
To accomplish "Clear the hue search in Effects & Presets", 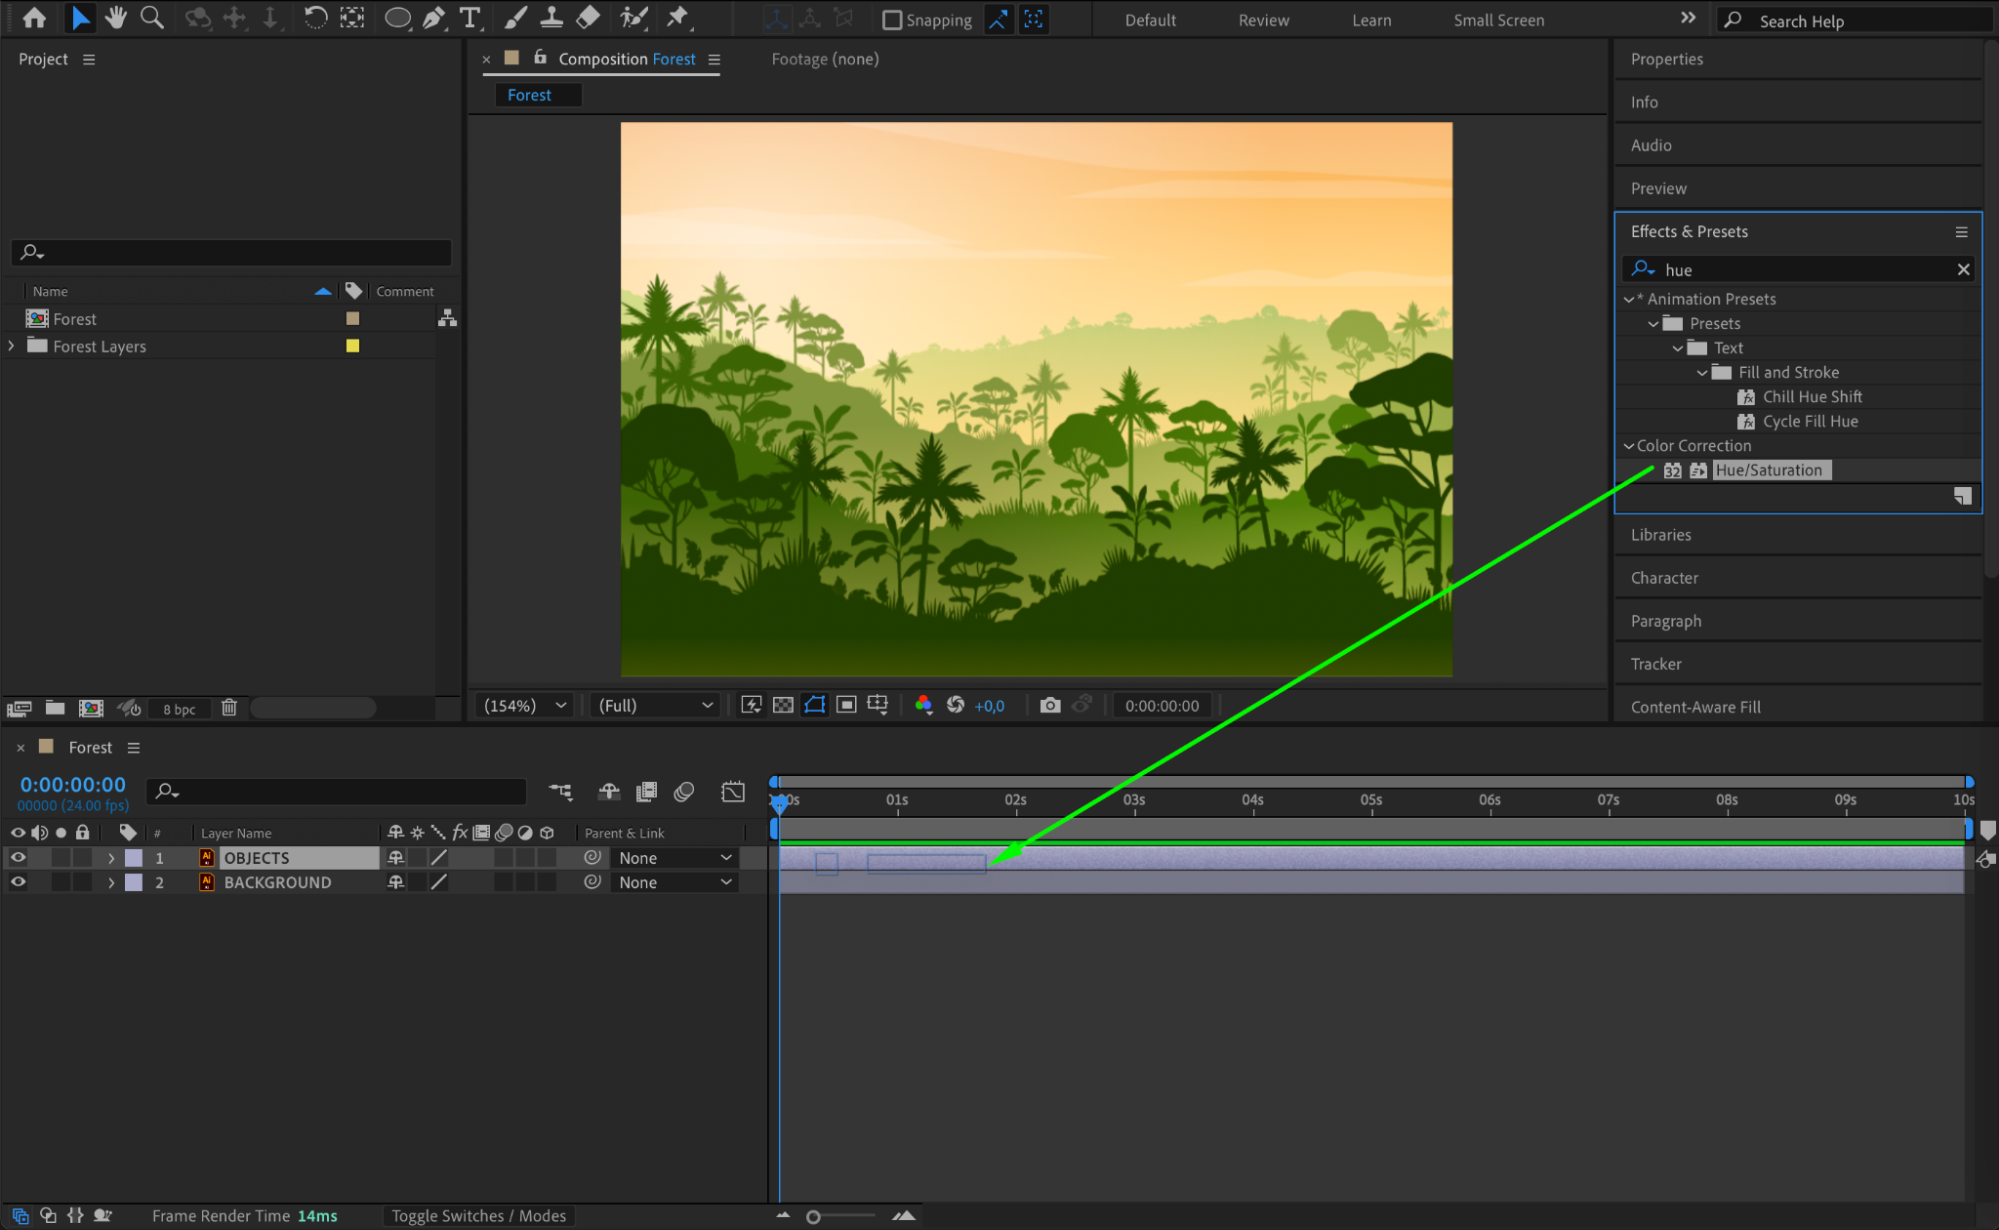I will tap(1963, 270).
